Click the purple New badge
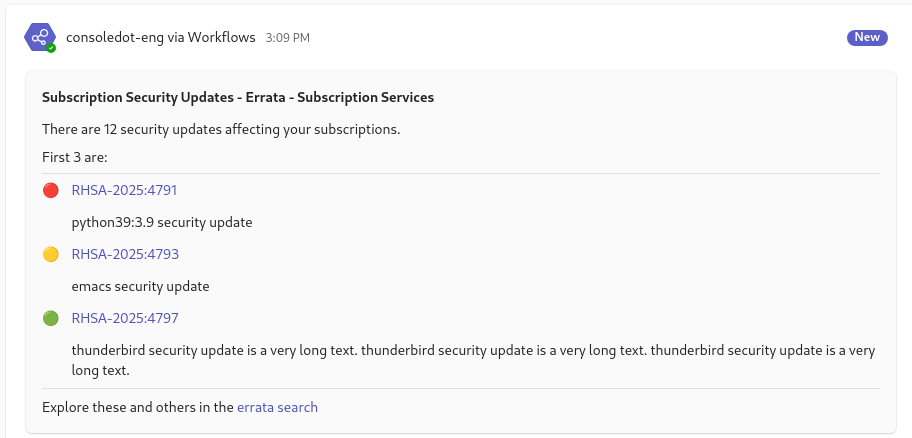912x438 pixels. tap(866, 37)
